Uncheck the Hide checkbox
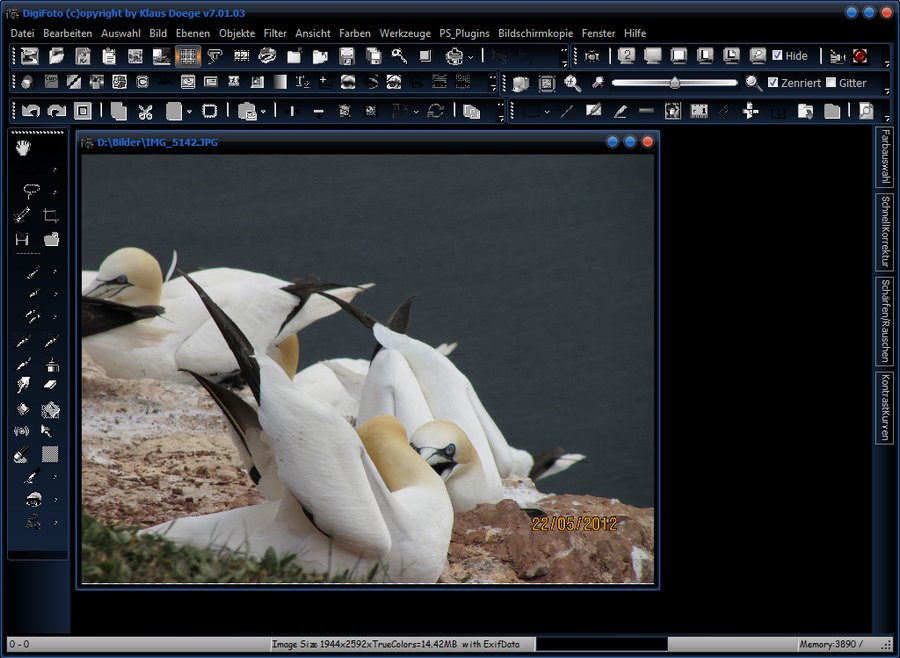Screen dimensions: 900x658 click(x=778, y=56)
